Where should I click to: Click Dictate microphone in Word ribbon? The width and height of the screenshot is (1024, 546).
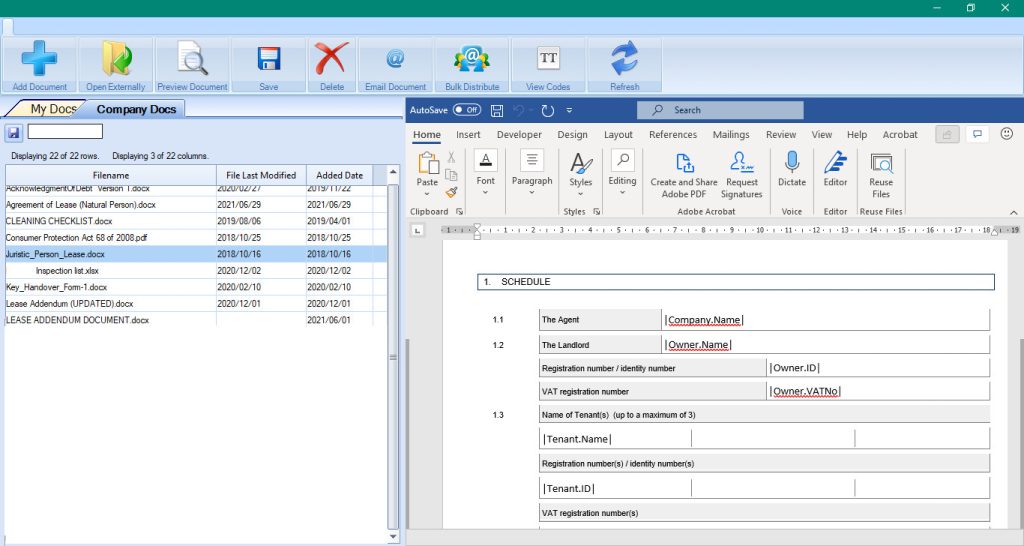(x=791, y=168)
